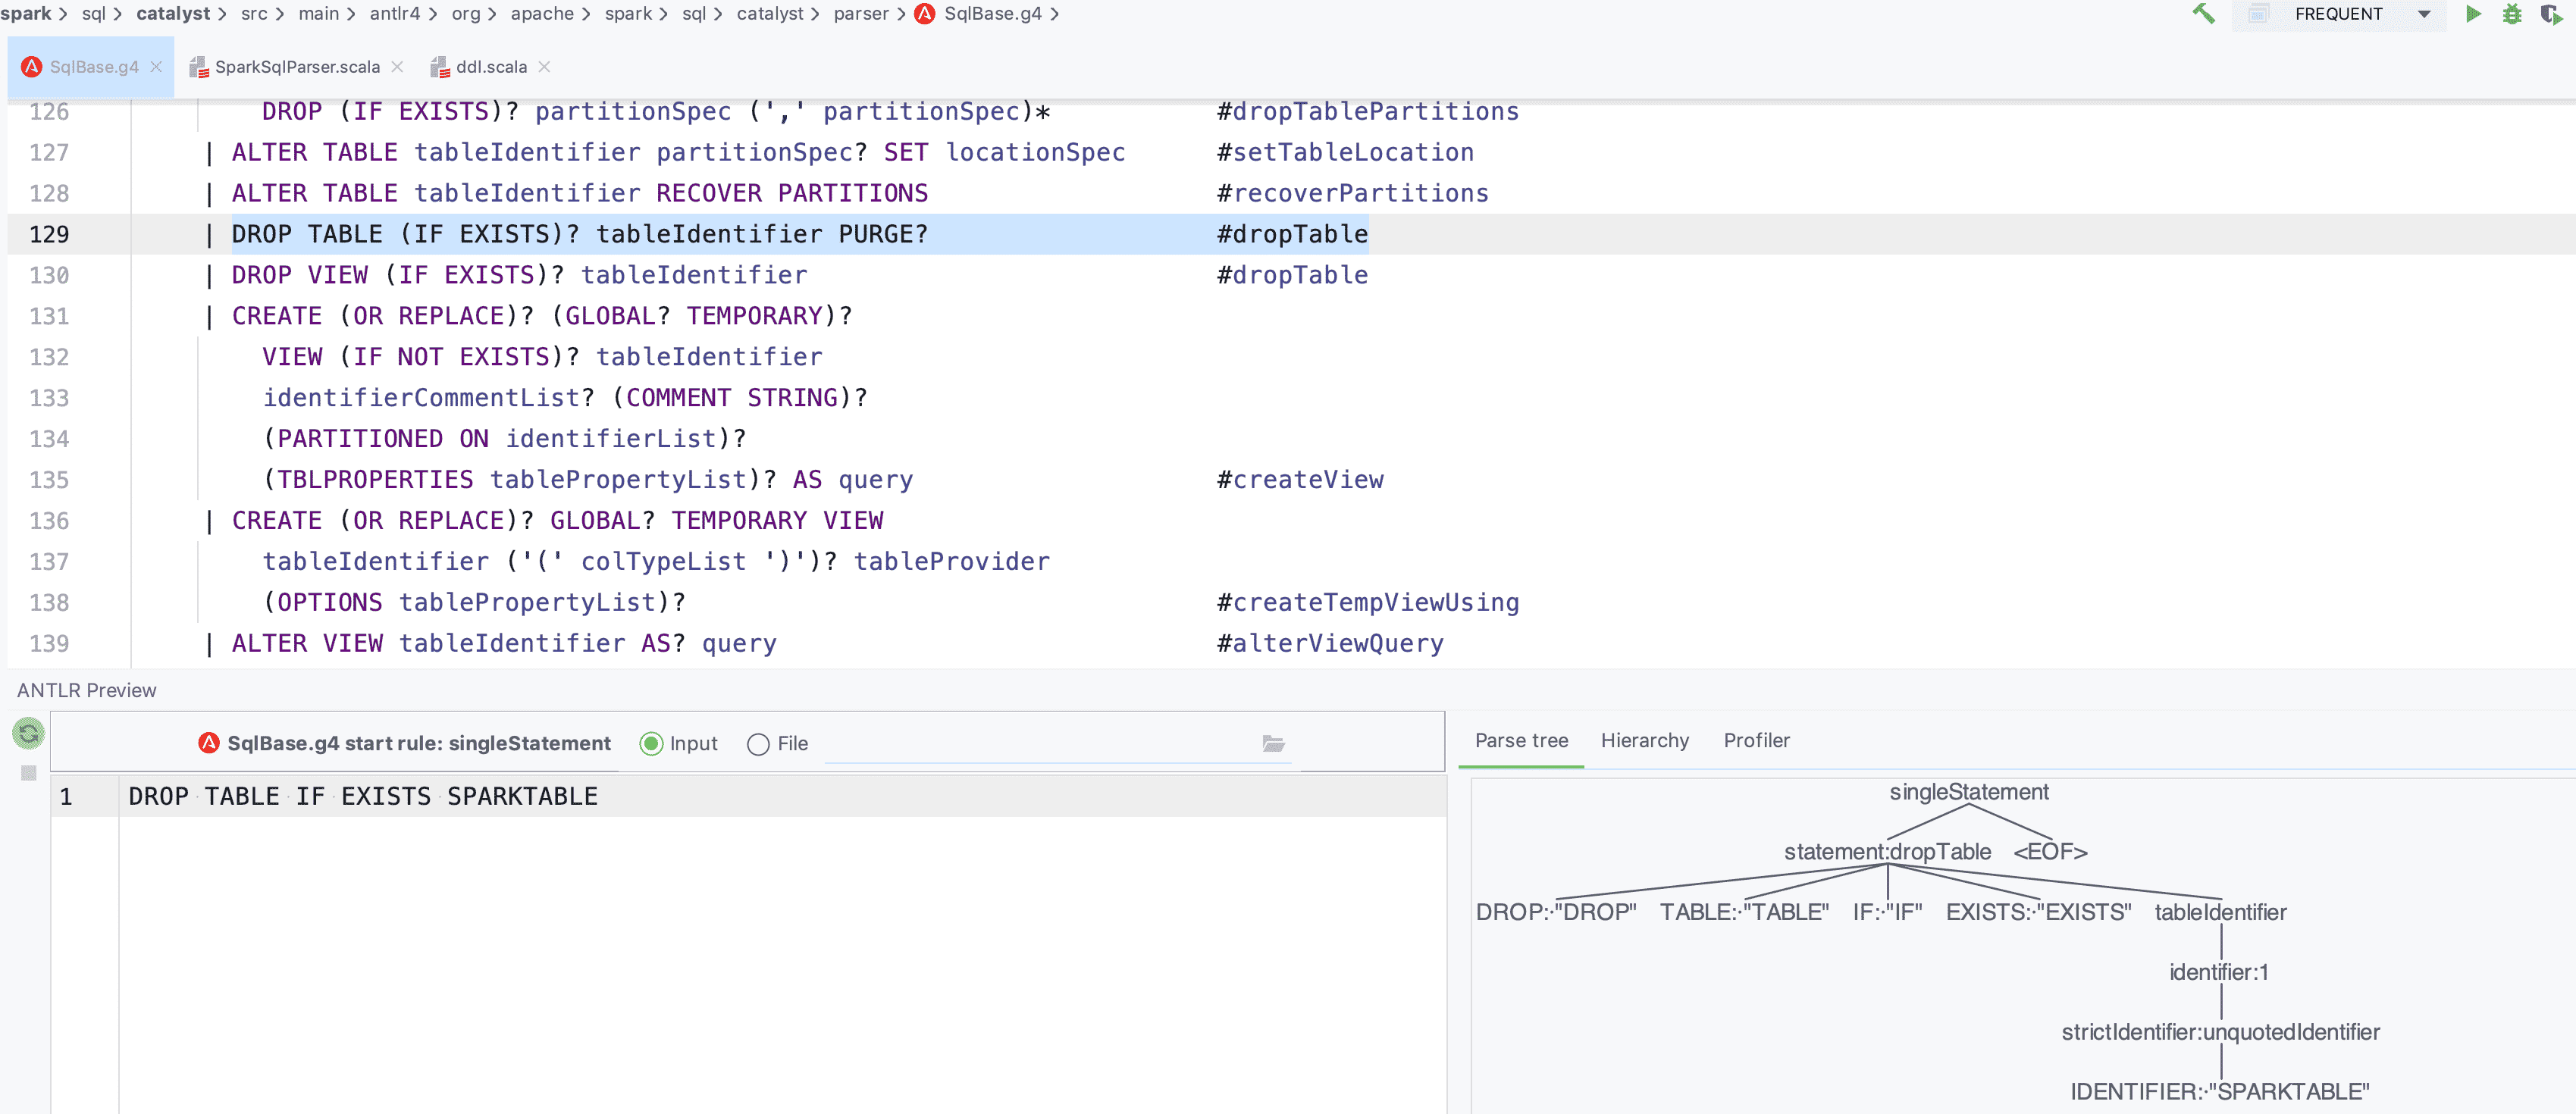Run with coverage shield icon
Viewport: 2576px width, 1114px height.
2550,14
